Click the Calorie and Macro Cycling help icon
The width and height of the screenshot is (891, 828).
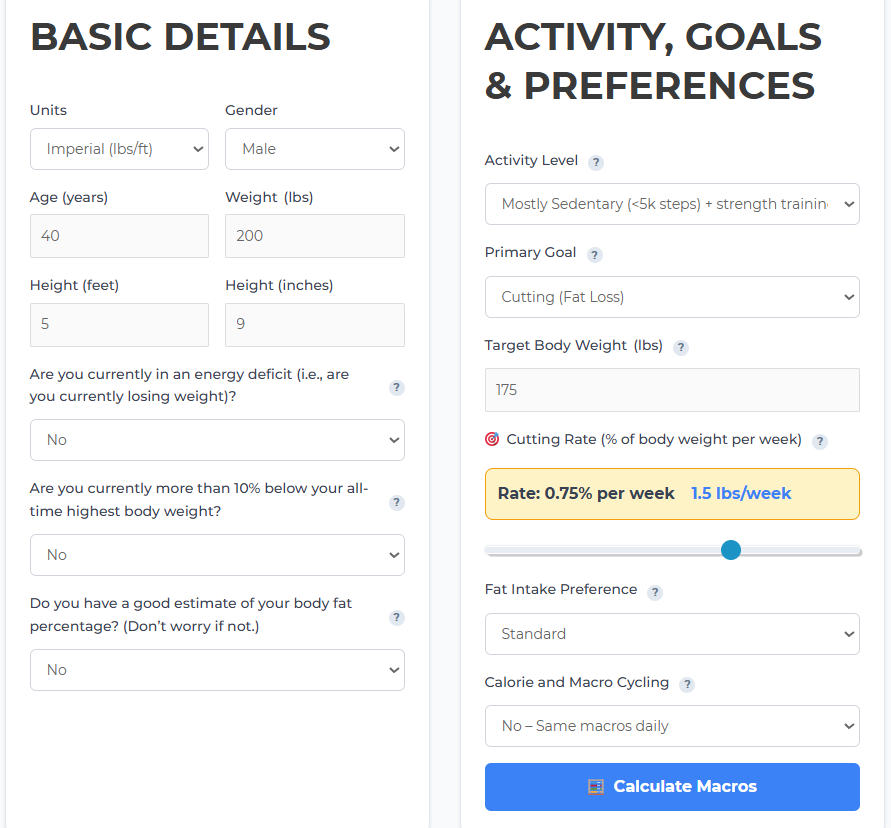coord(687,684)
